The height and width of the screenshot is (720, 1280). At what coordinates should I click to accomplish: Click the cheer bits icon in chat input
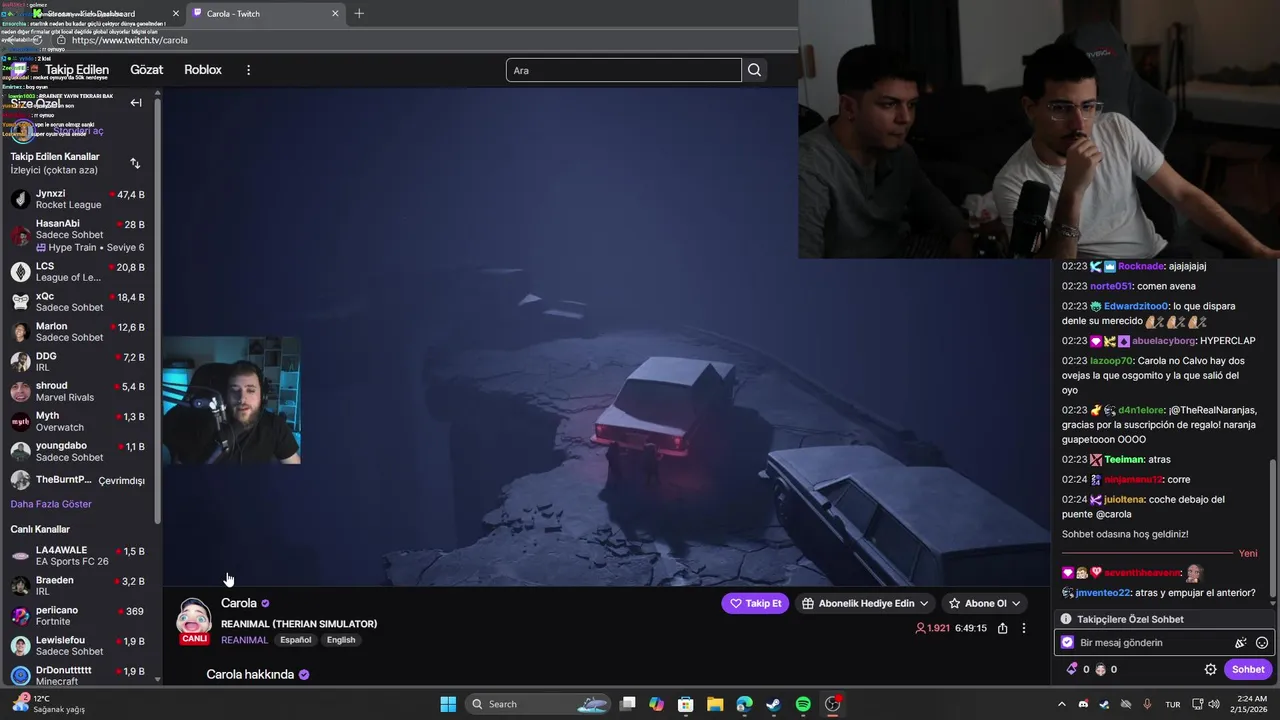(1241, 643)
